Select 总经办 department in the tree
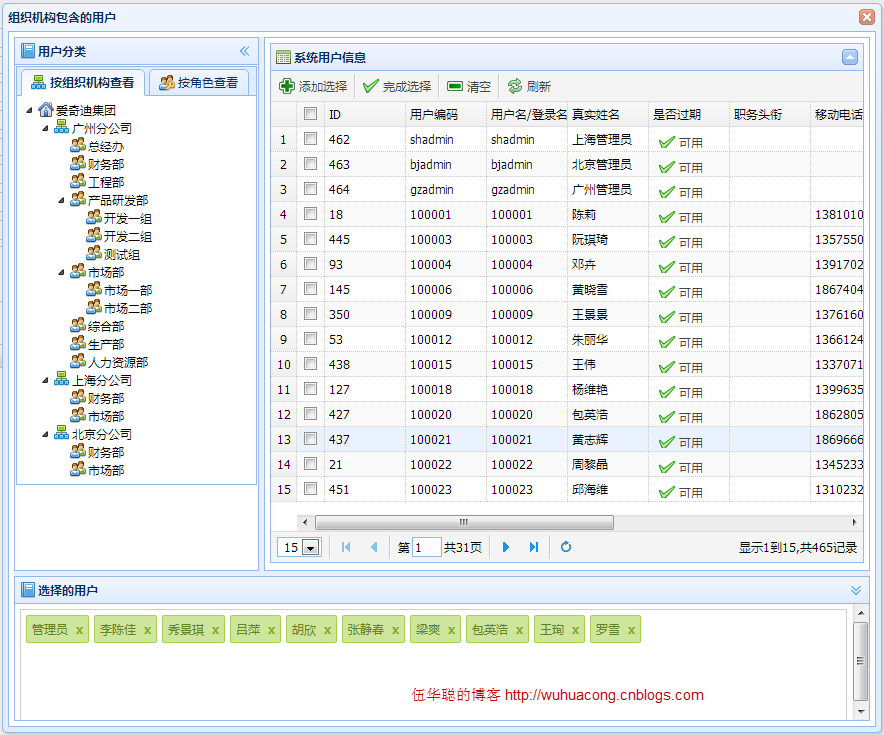 (105, 147)
